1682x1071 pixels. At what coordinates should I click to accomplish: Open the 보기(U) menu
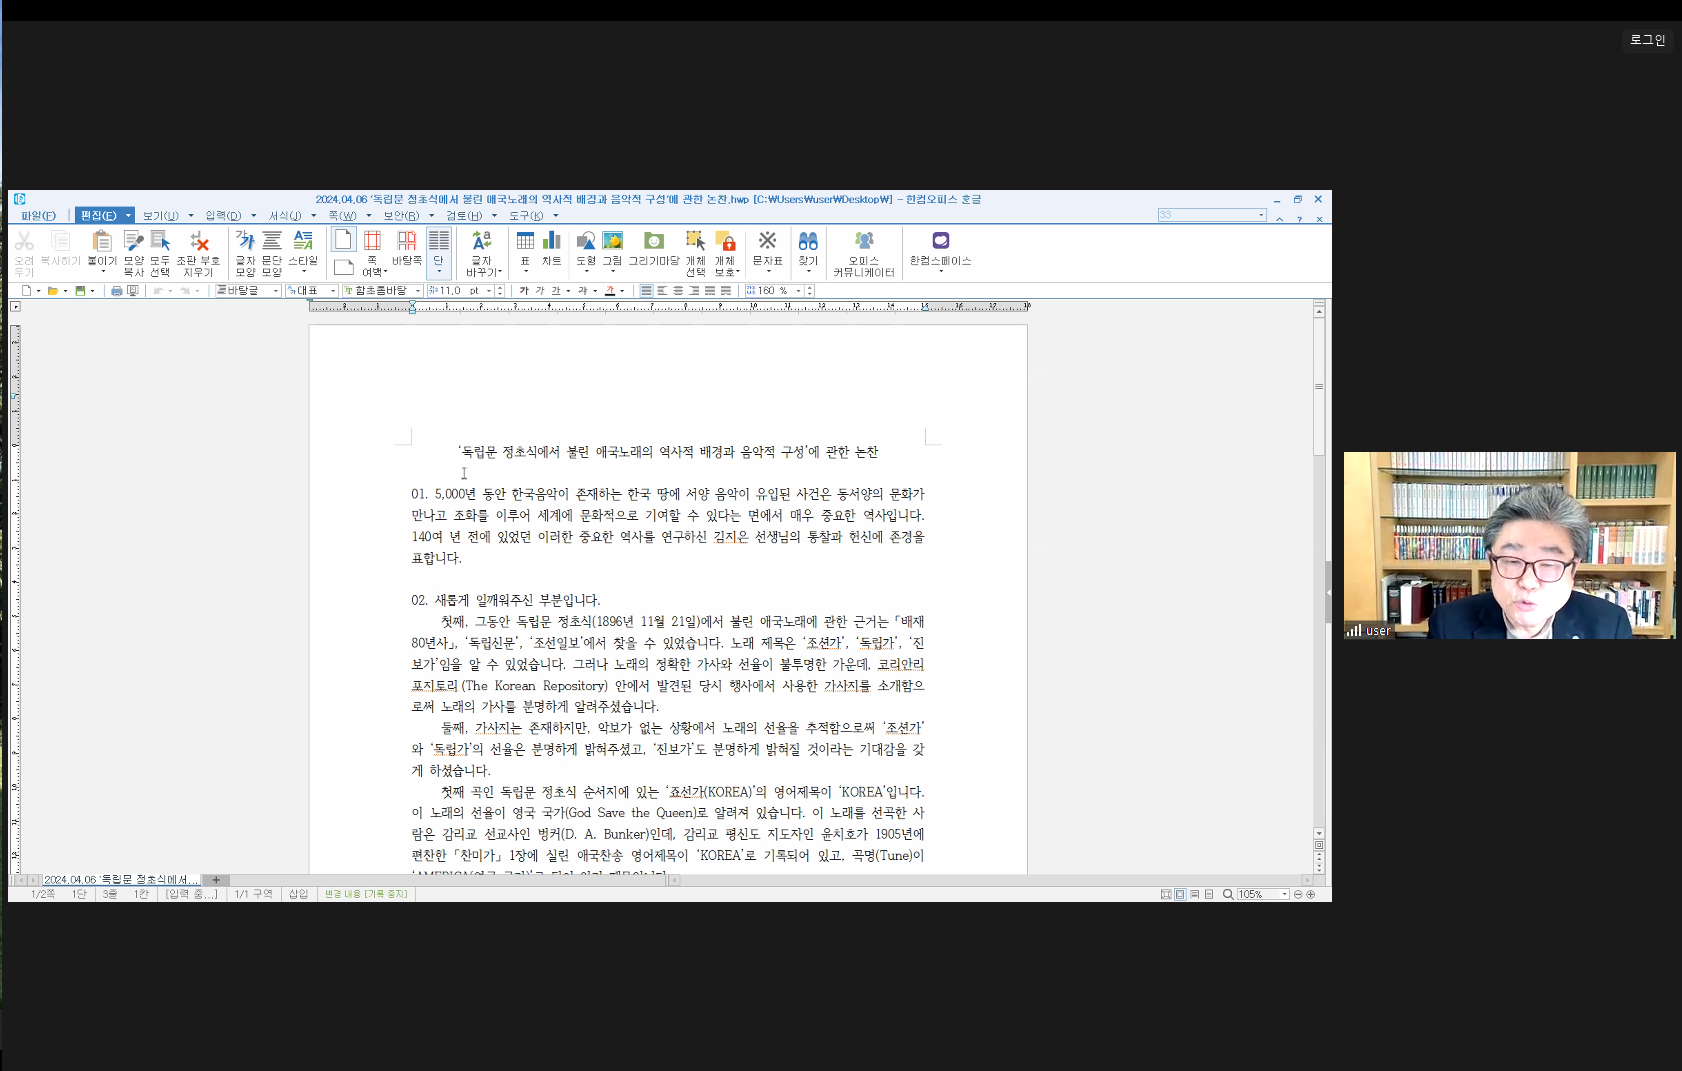pyautogui.click(x=160, y=216)
